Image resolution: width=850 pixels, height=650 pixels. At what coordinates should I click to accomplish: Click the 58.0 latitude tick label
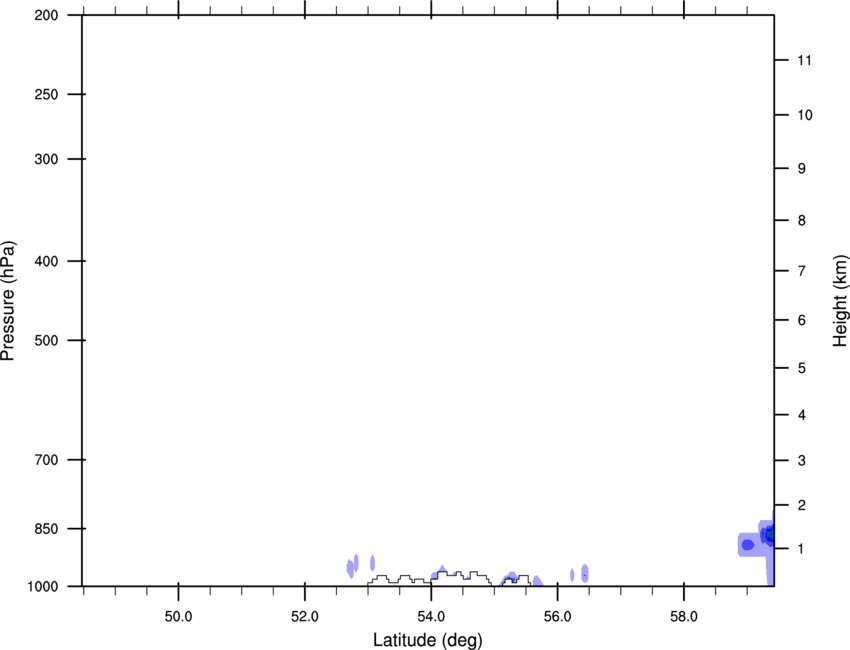684,617
